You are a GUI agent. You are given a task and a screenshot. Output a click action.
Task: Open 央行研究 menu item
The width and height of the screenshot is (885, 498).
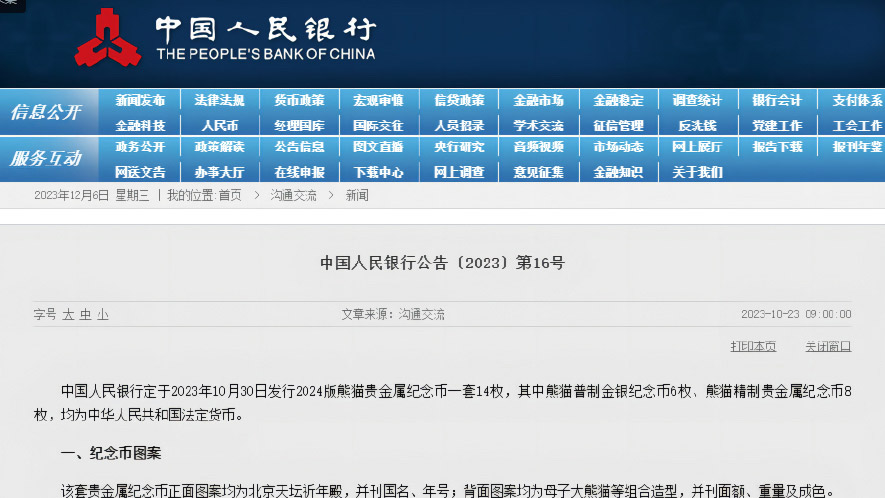coord(459,147)
